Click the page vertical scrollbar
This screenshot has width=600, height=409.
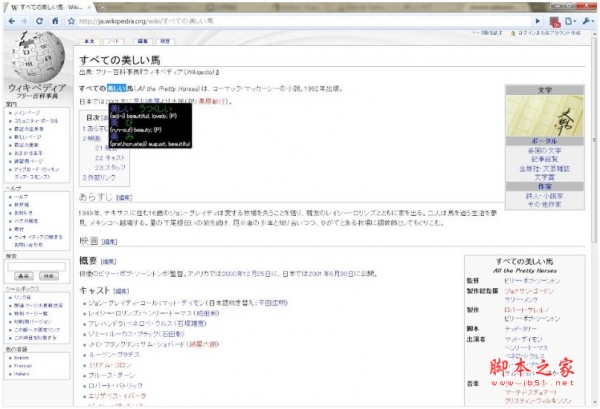(x=594, y=138)
